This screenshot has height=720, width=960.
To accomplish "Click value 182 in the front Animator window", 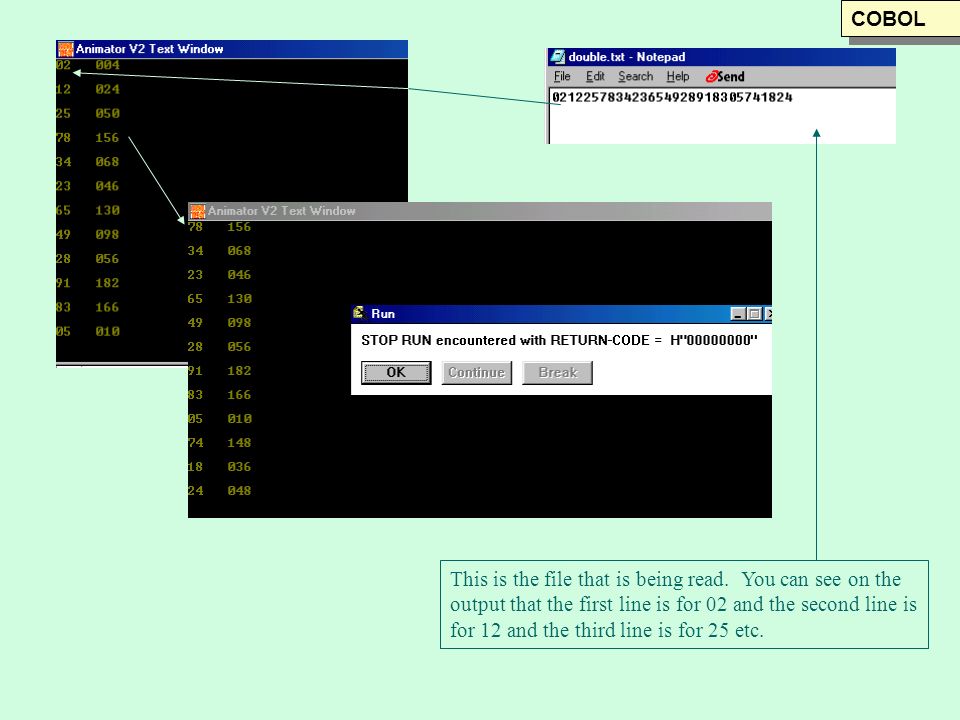I will [x=239, y=370].
